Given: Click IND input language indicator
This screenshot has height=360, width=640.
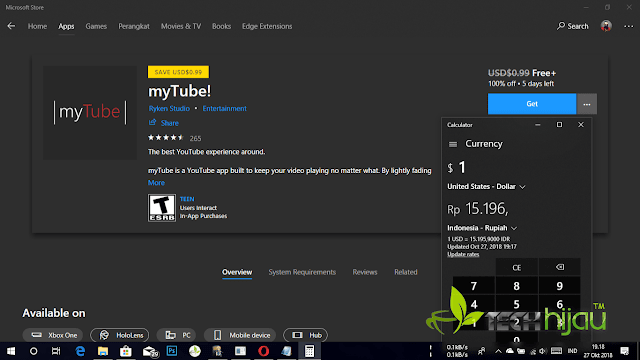Looking at the screenshot, I should (572, 351).
